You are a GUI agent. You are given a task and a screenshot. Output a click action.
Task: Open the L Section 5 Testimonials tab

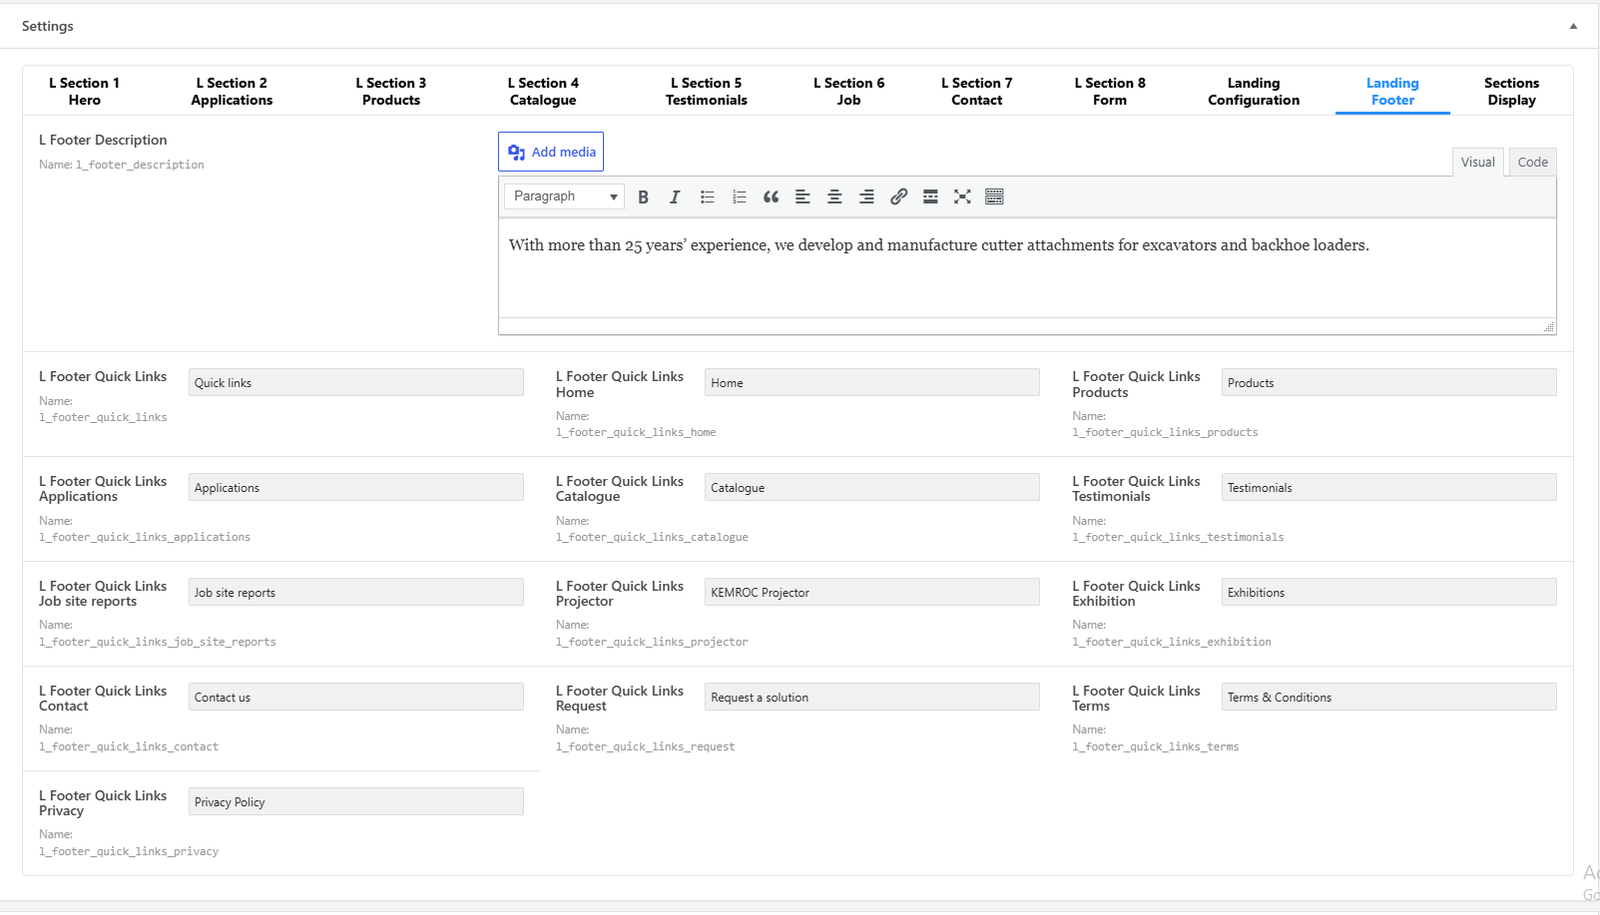tap(706, 91)
